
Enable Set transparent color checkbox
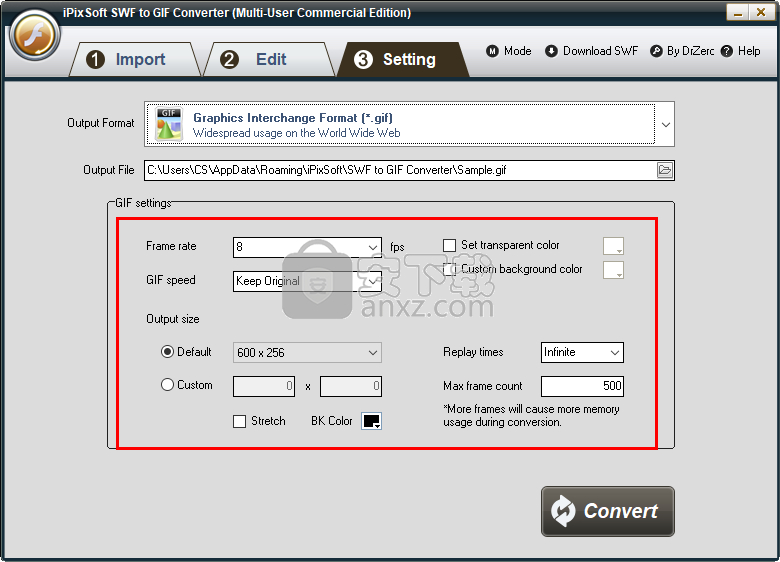pyautogui.click(x=449, y=246)
